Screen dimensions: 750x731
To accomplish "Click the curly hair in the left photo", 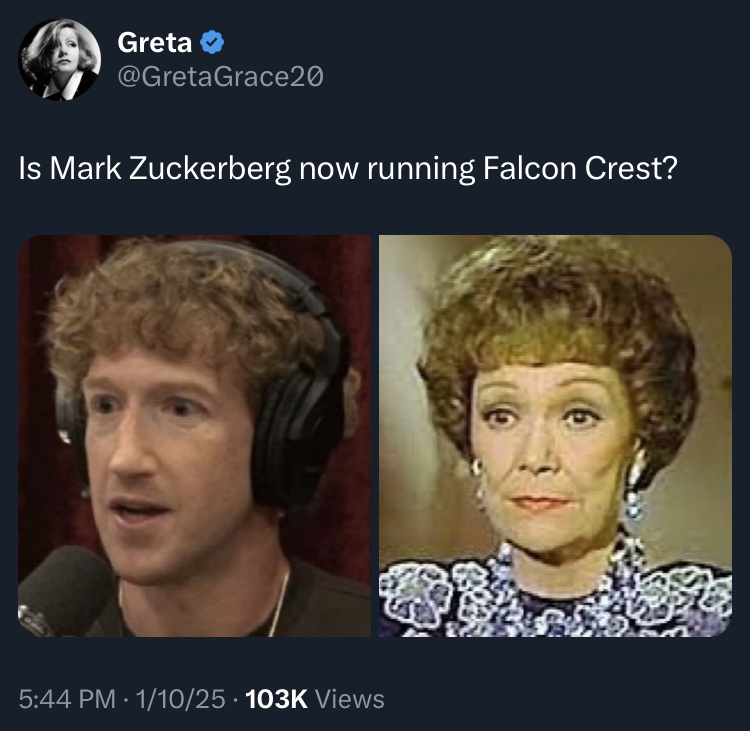I will pyautogui.click(x=180, y=300).
